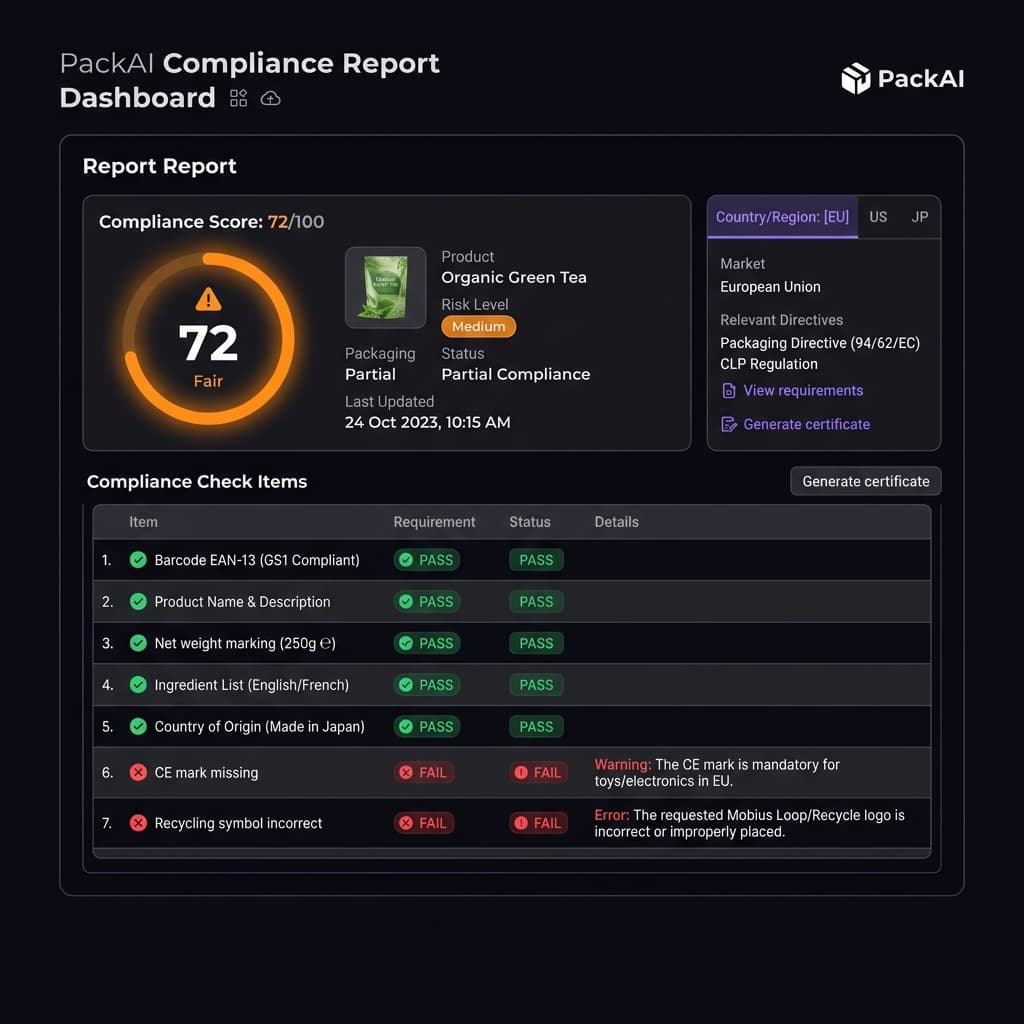
Task: Click the 24 Oct 2023, 10:15 AM timestamp
Action: click(x=427, y=423)
